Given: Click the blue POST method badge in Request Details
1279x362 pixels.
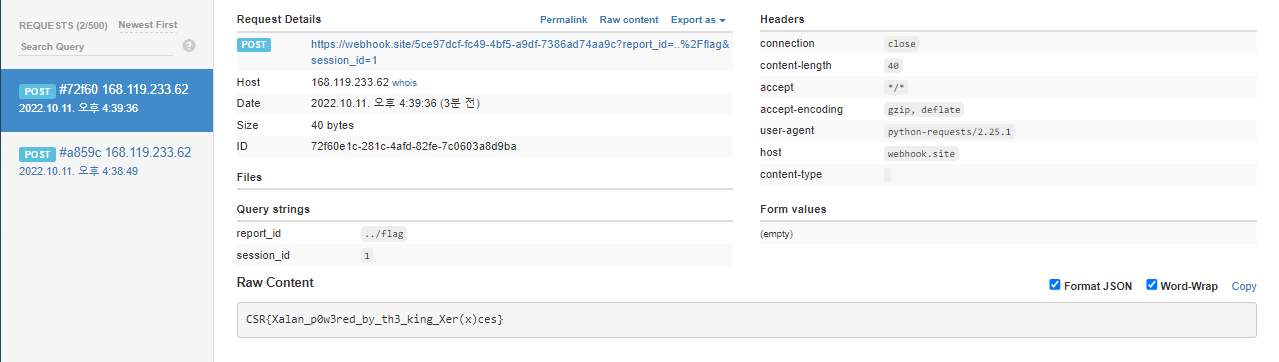Looking at the screenshot, I should 254,44.
